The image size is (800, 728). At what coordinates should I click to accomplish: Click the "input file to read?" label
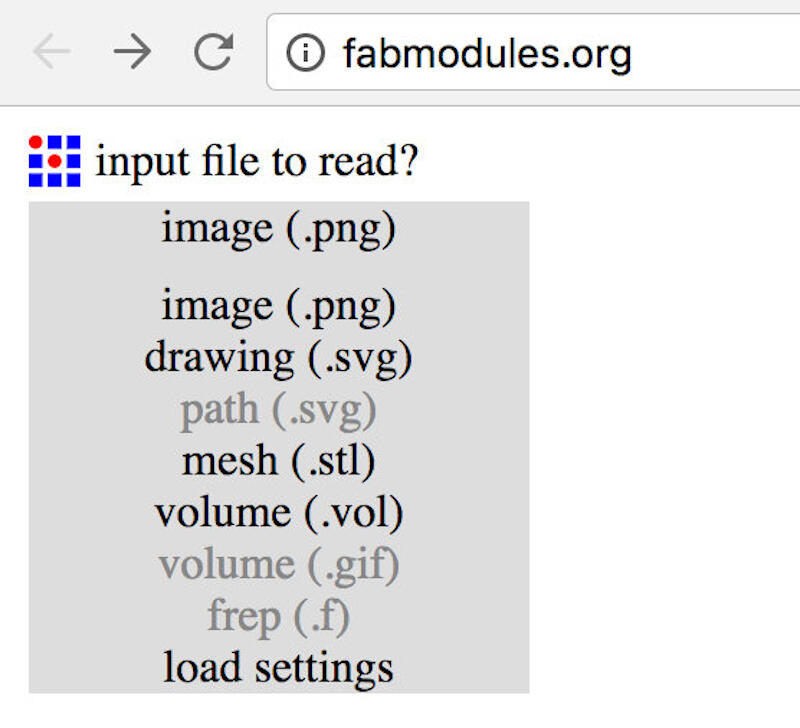pyautogui.click(x=256, y=161)
